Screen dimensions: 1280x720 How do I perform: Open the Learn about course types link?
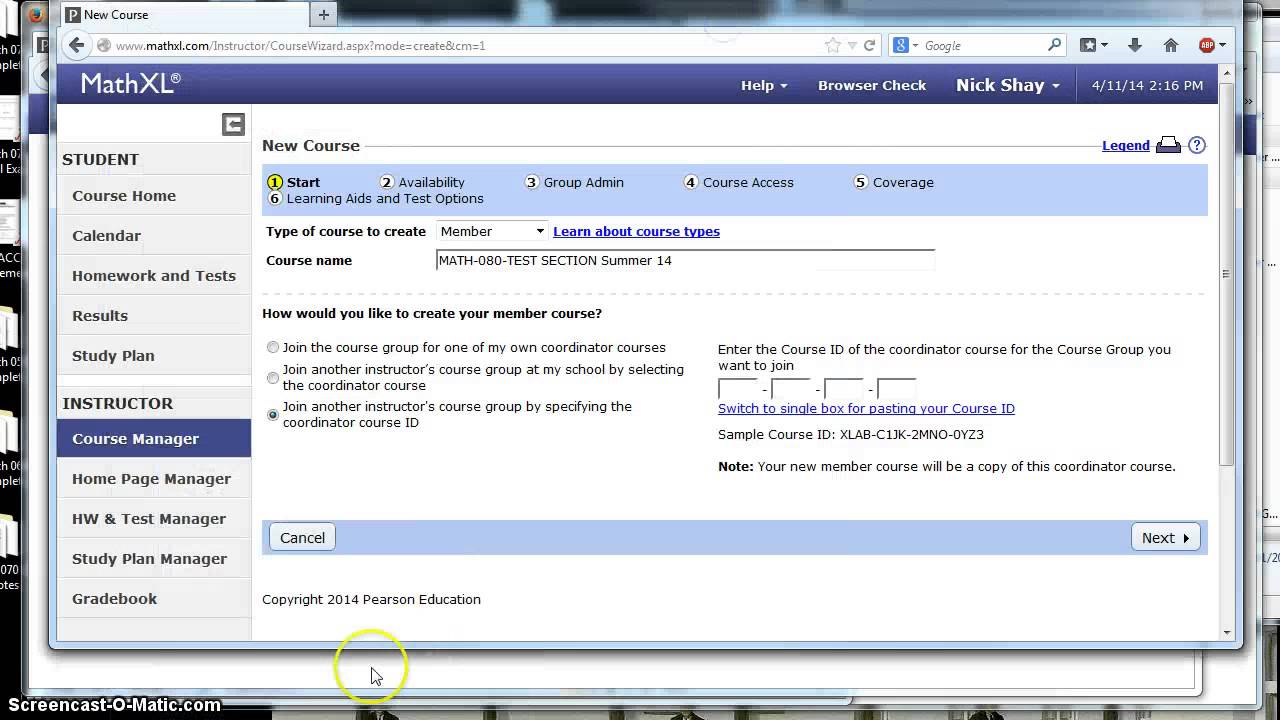[x=636, y=231]
